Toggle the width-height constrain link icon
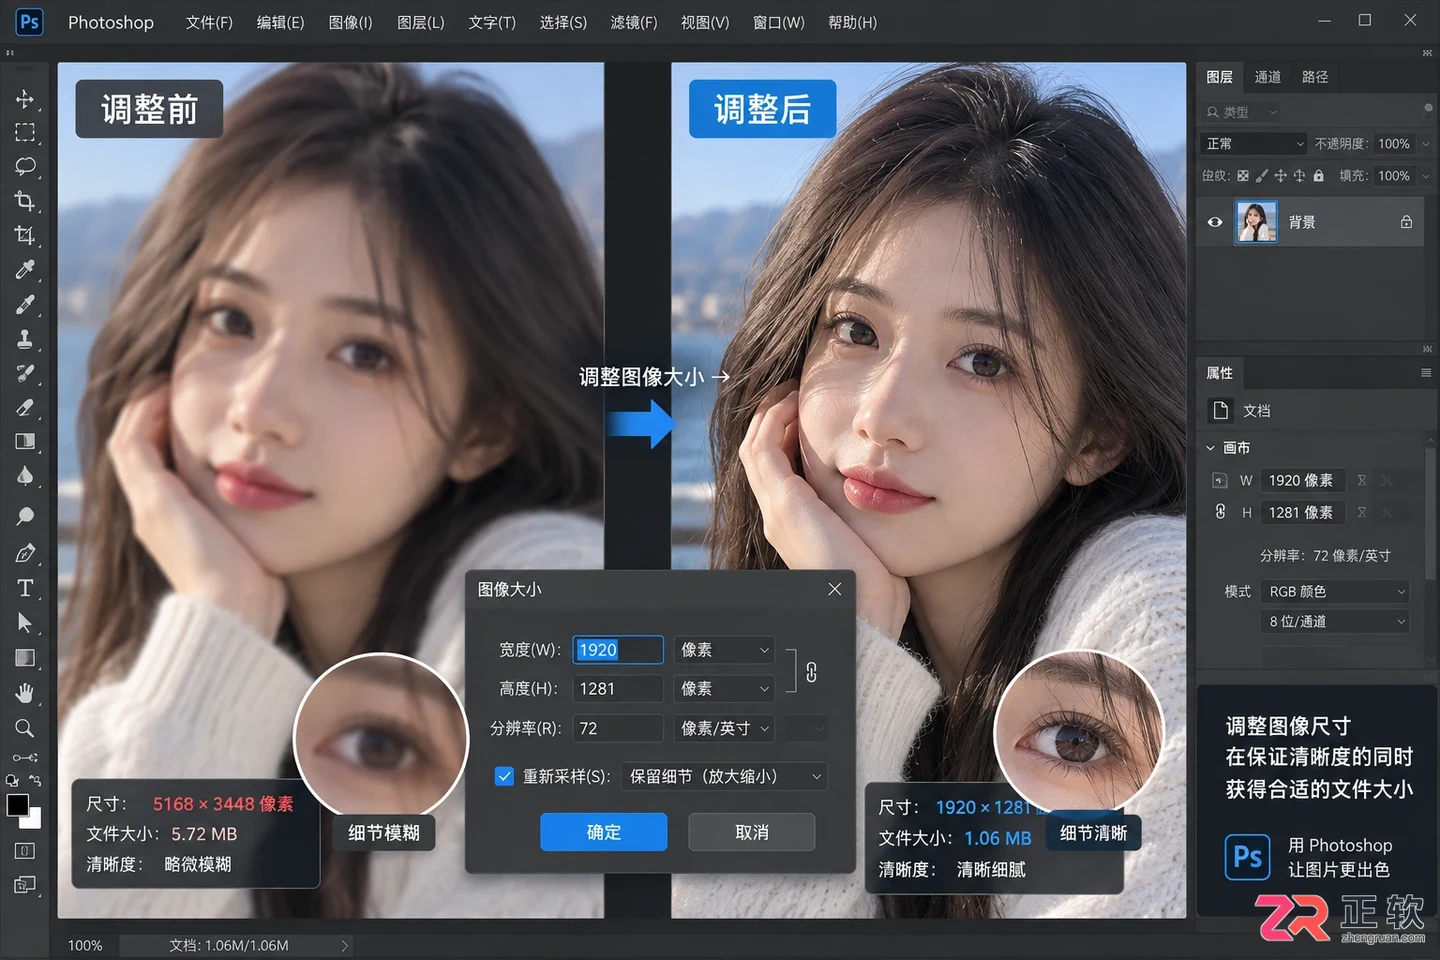 pyautogui.click(x=811, y=672)
